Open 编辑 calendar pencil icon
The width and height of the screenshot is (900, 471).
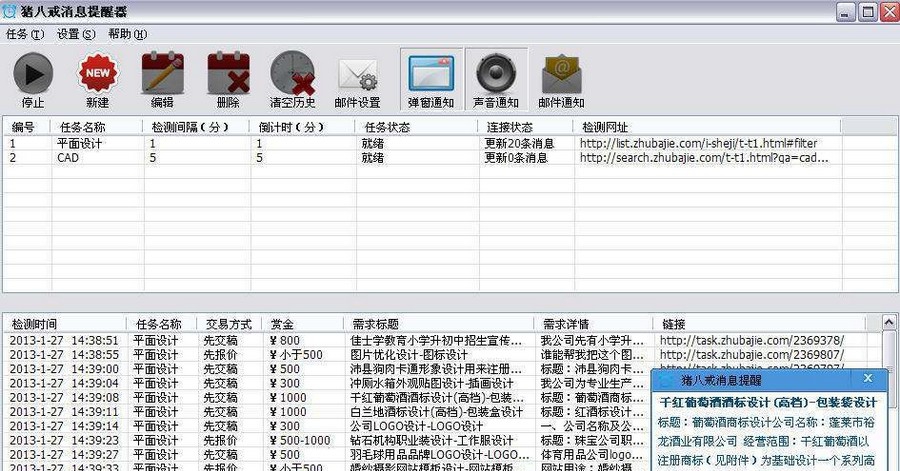(162, 73)
